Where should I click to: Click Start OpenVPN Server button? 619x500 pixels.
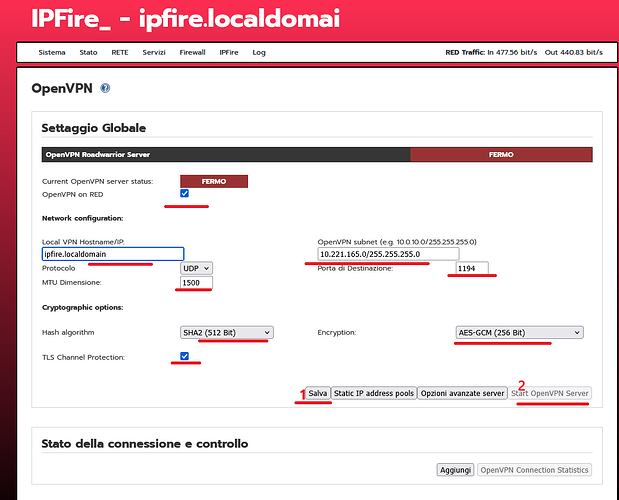[550, 393]
